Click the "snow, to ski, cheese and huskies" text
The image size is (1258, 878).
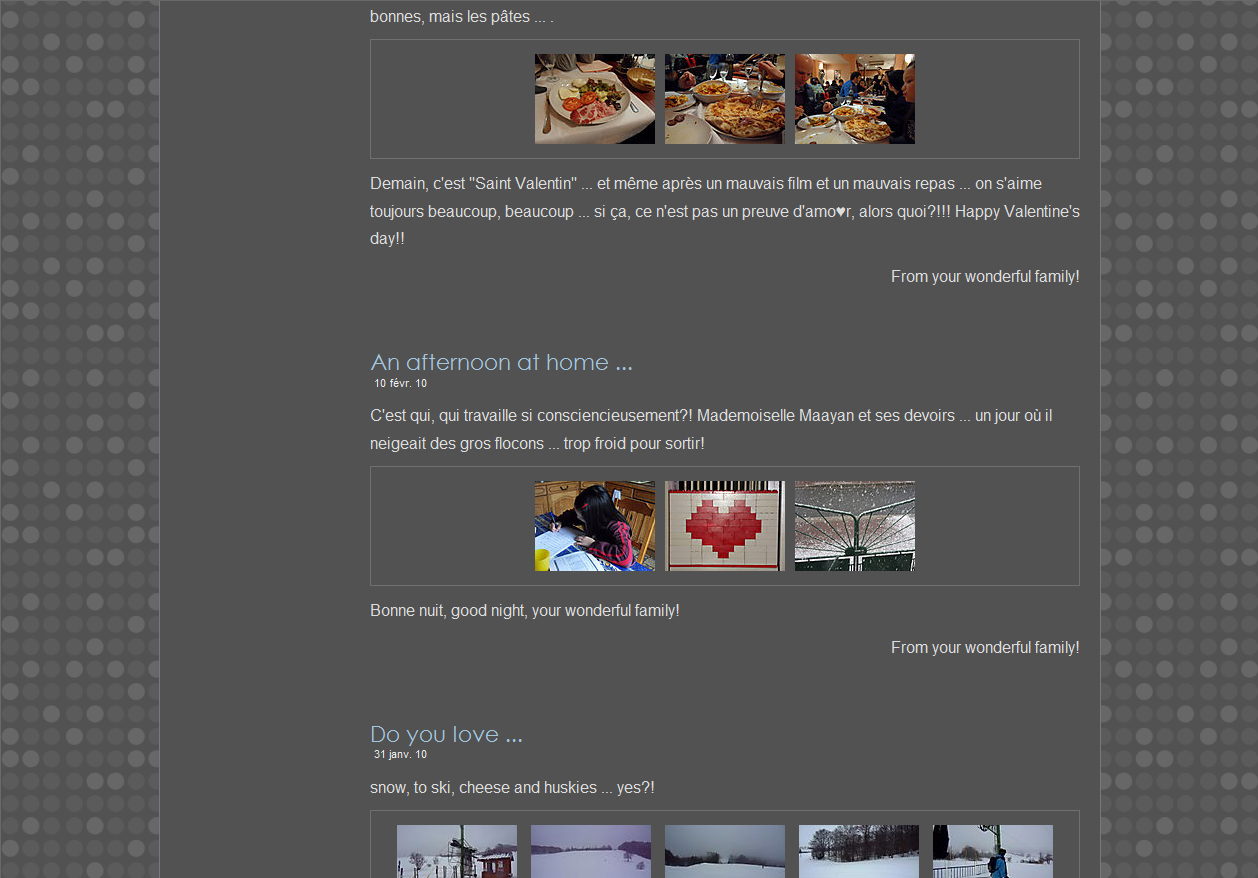point(512,788)
